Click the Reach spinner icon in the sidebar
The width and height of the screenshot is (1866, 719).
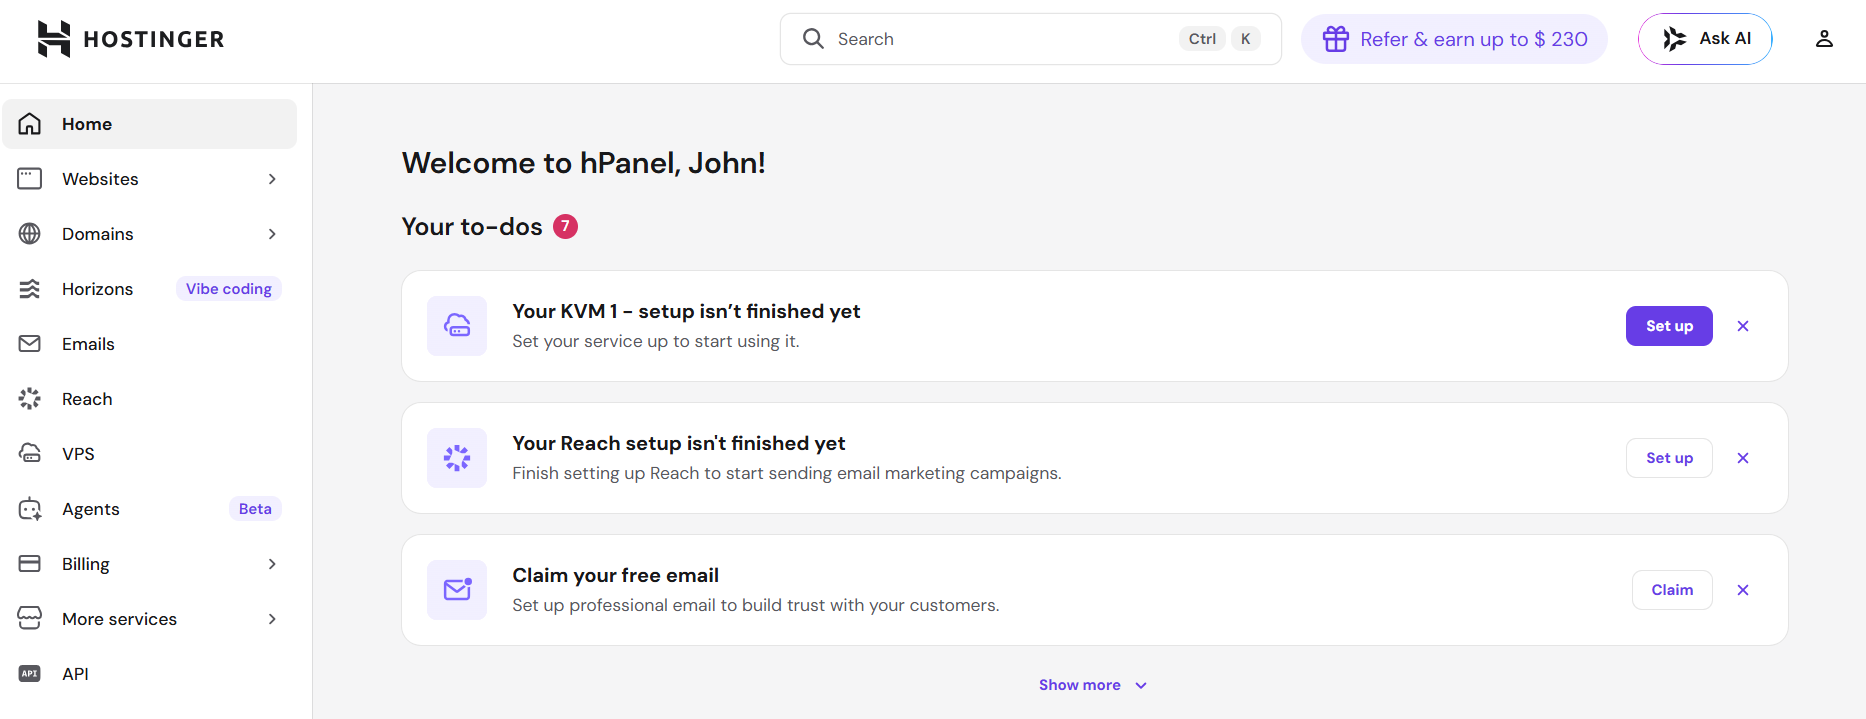(x=30, y=399)
